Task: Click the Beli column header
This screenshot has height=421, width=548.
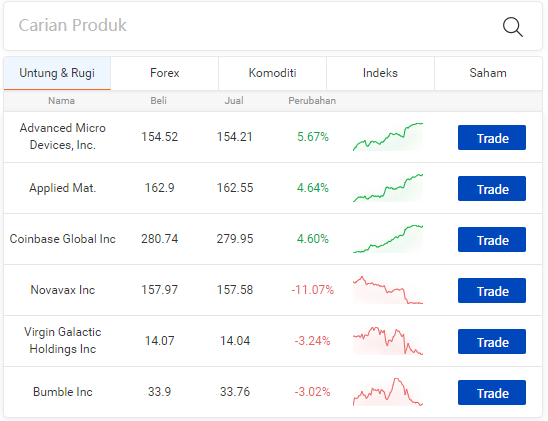Action: click(159, 101)
